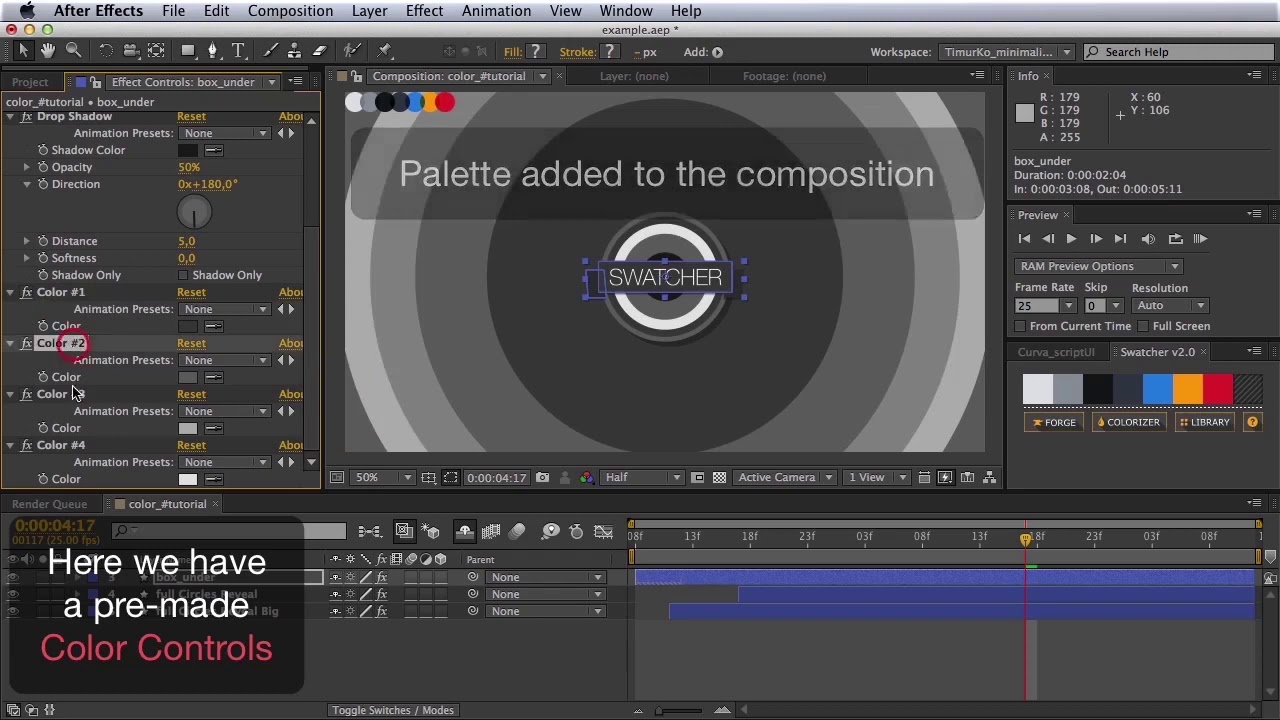
Task: Select the Pan Behind anchor tool
Action: [156, 51]
